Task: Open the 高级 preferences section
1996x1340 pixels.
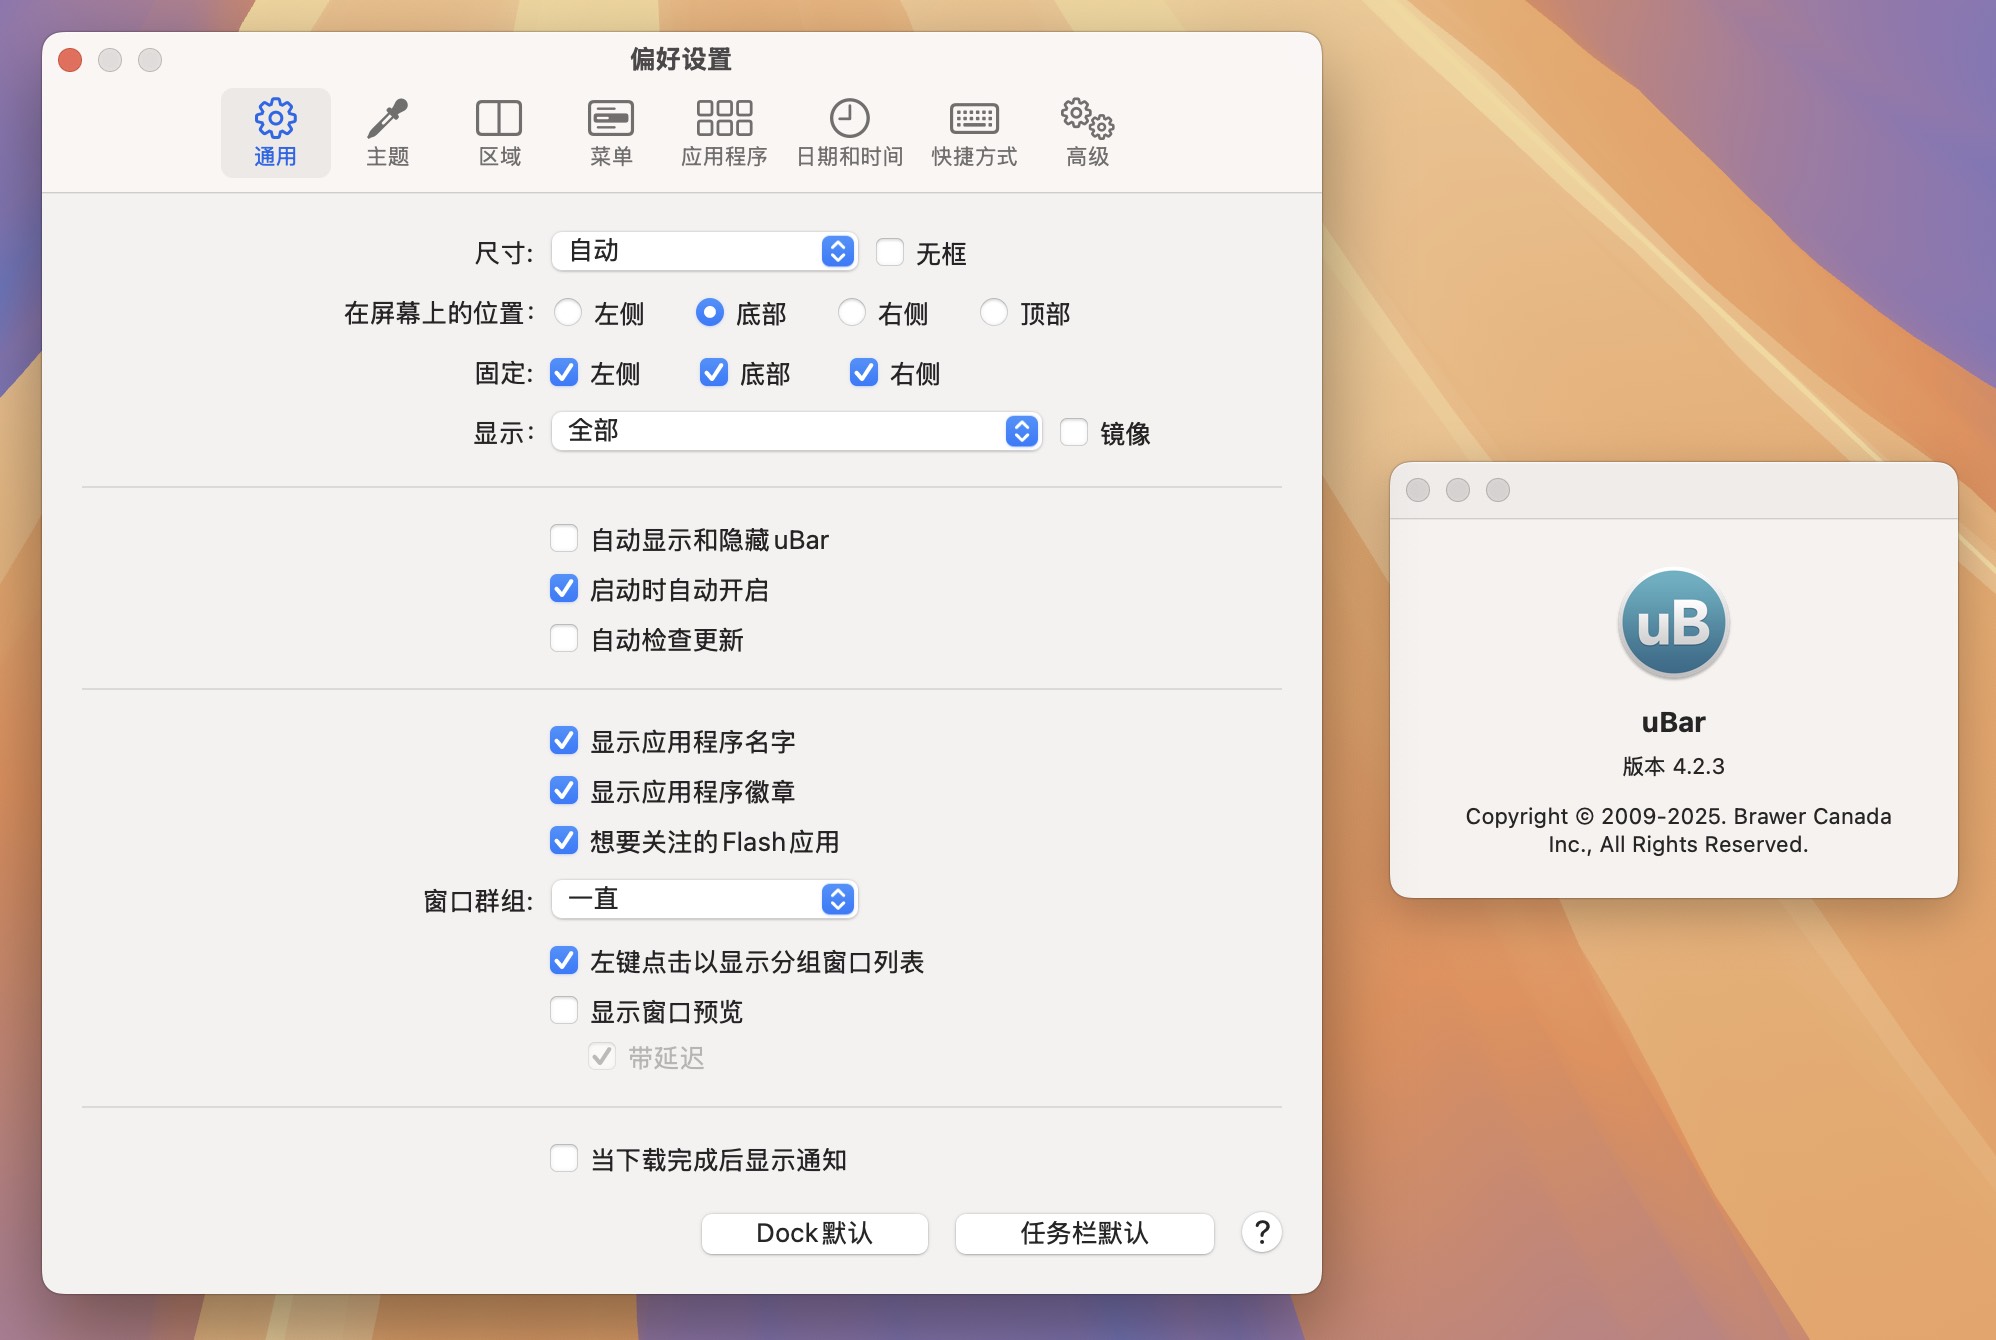Action: click(x=1085, y=131)
